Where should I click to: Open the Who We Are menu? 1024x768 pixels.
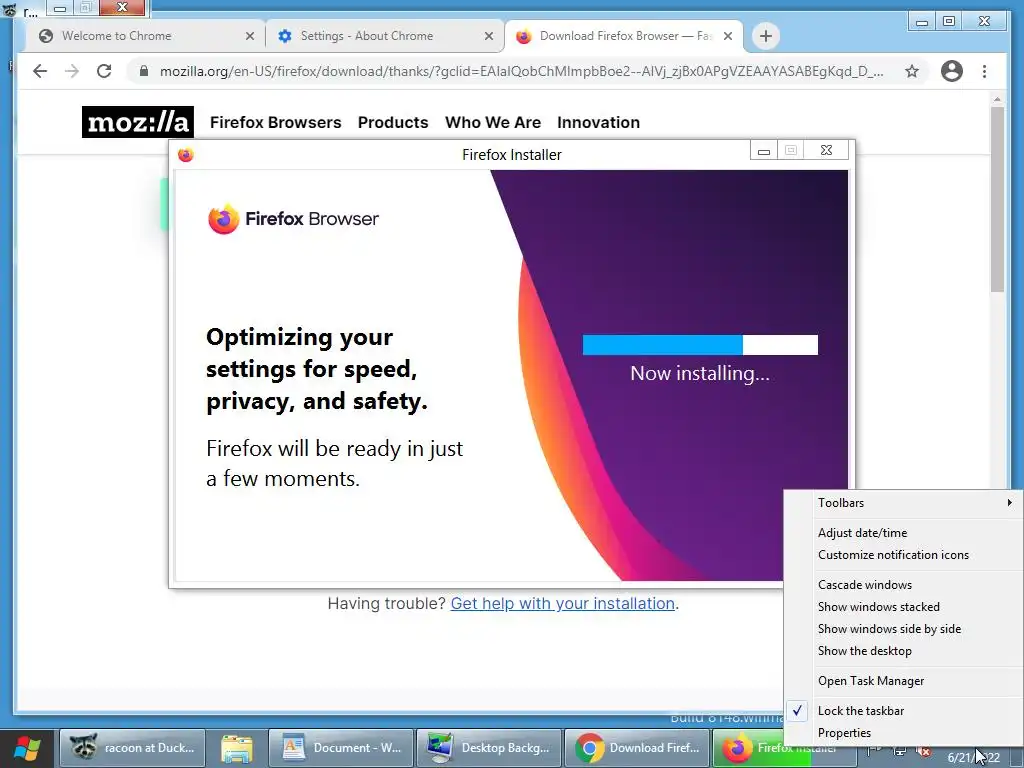click(493, 122)
